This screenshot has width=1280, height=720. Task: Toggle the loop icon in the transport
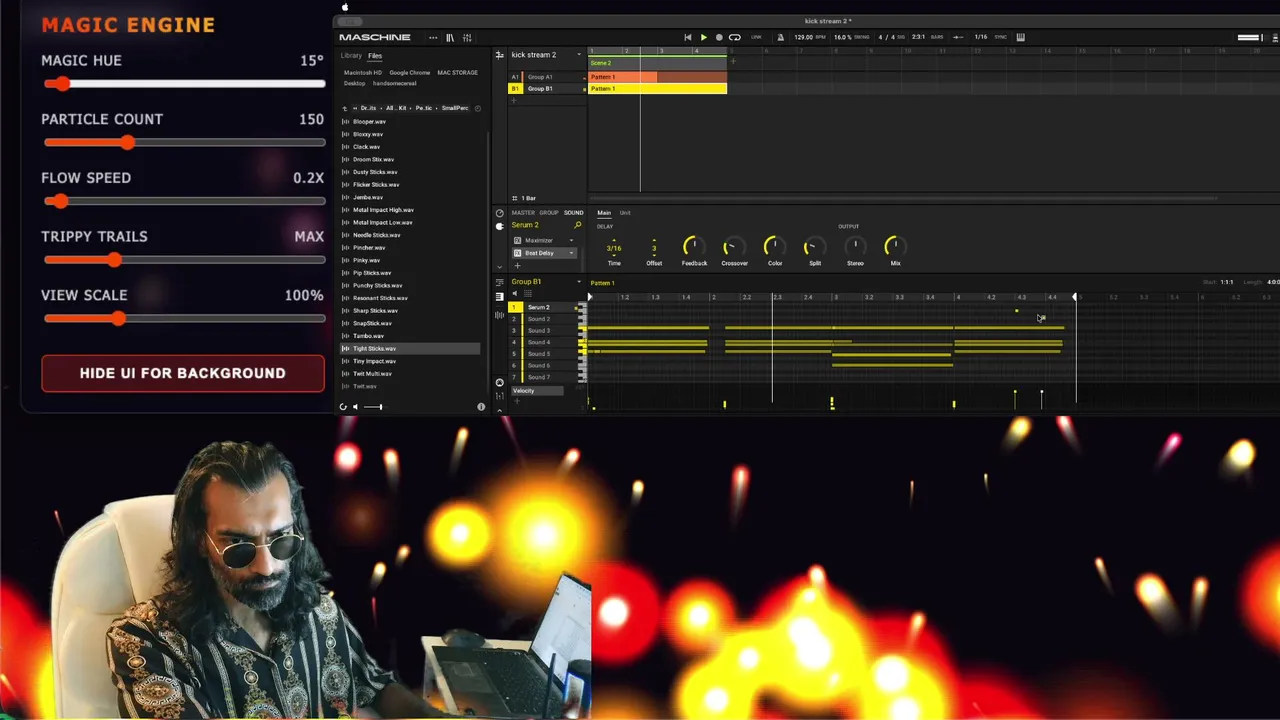tap(735, 37)
